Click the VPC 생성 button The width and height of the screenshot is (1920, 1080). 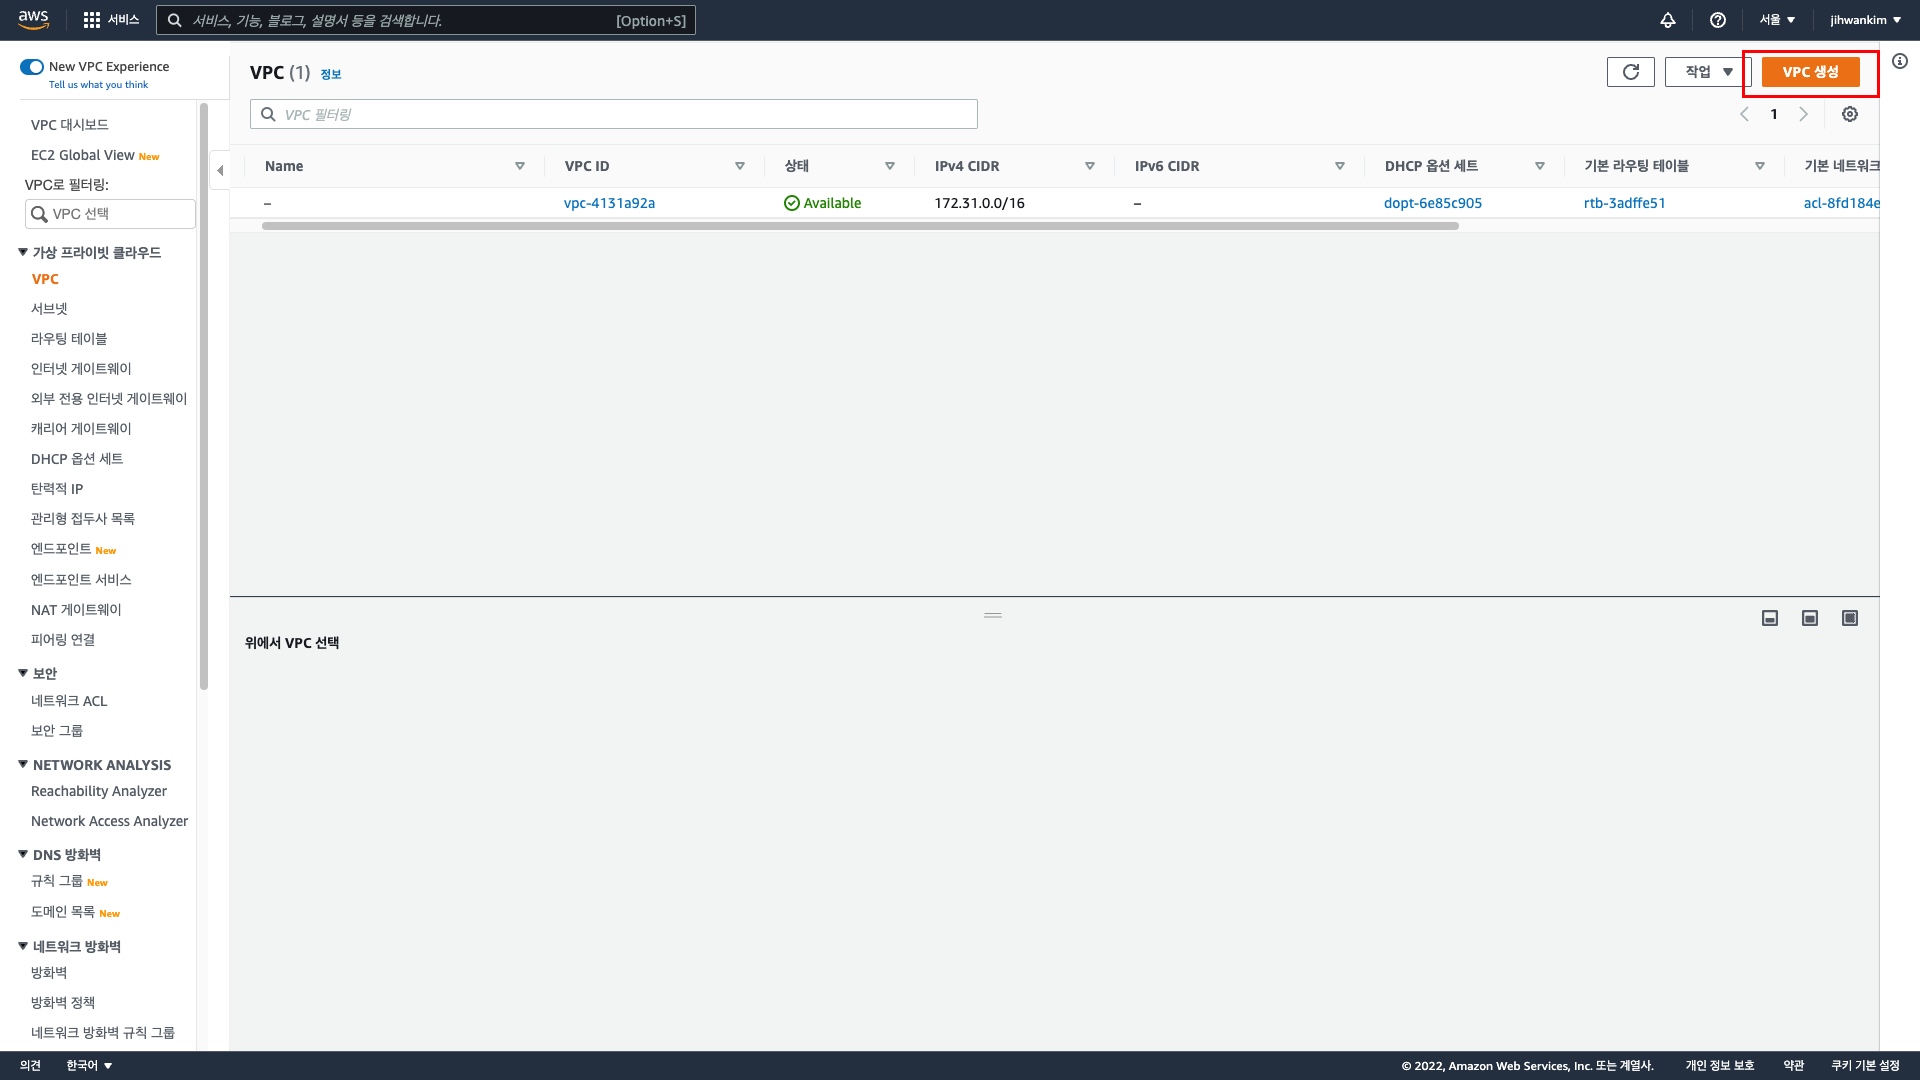tap(1811, 72)
